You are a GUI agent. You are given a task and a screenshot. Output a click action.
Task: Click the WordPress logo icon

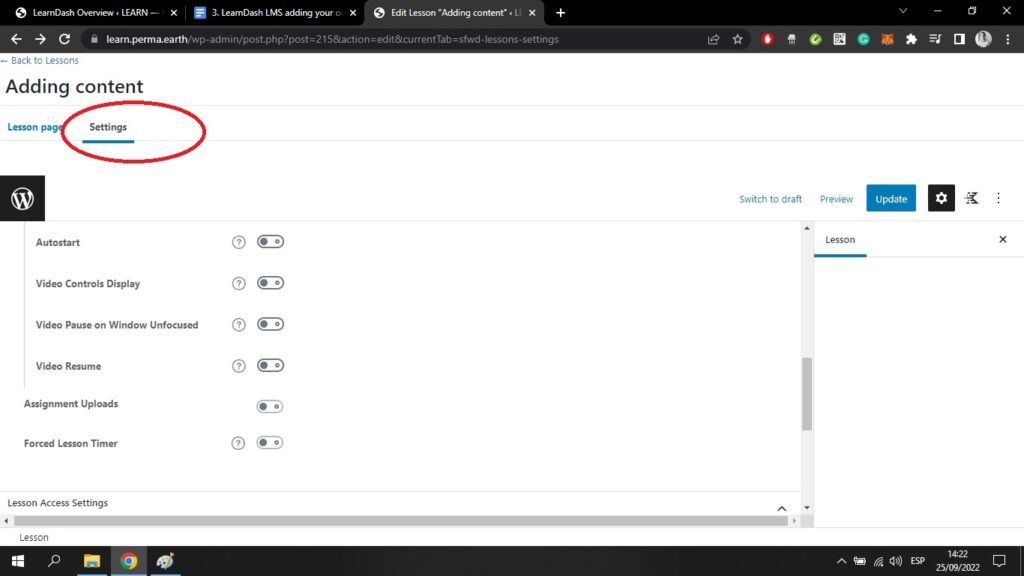pos(22,198)
